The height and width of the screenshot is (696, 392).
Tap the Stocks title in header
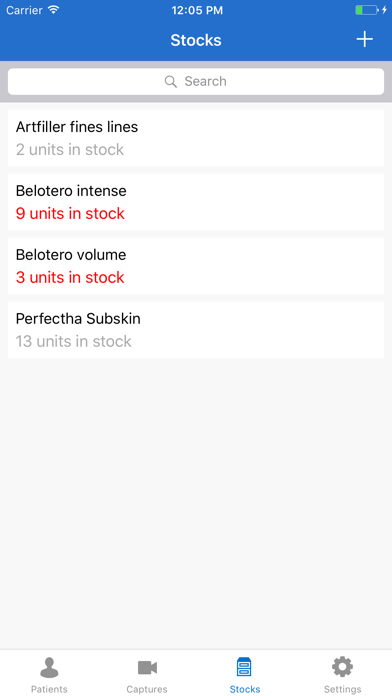coord(196,40)
